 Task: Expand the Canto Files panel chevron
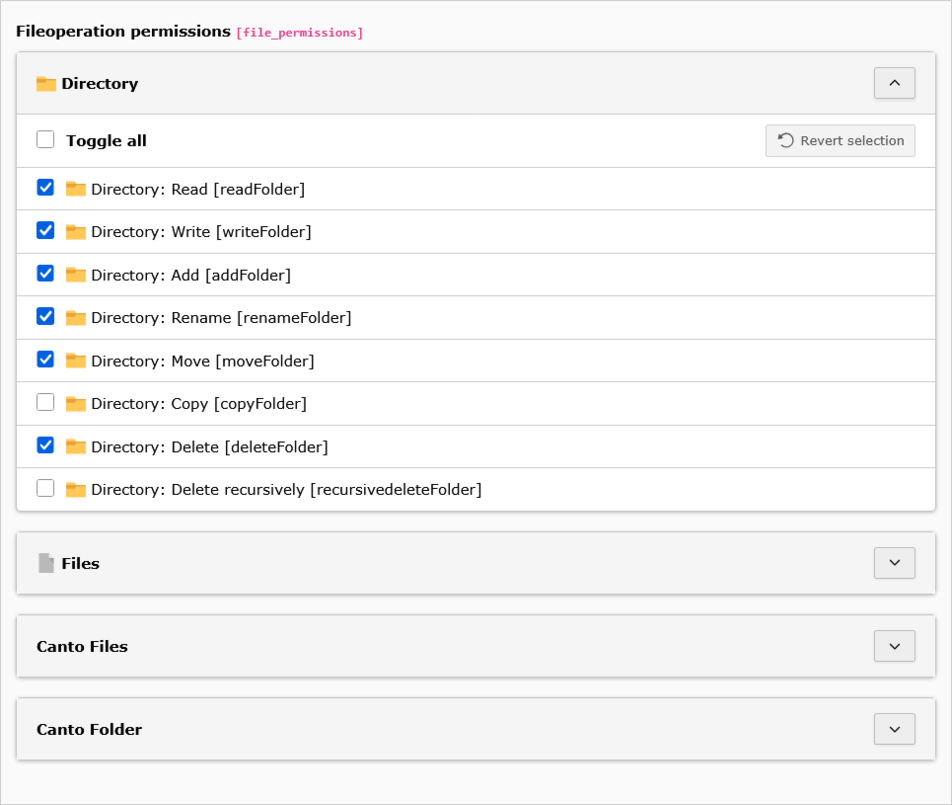(894, 646)
